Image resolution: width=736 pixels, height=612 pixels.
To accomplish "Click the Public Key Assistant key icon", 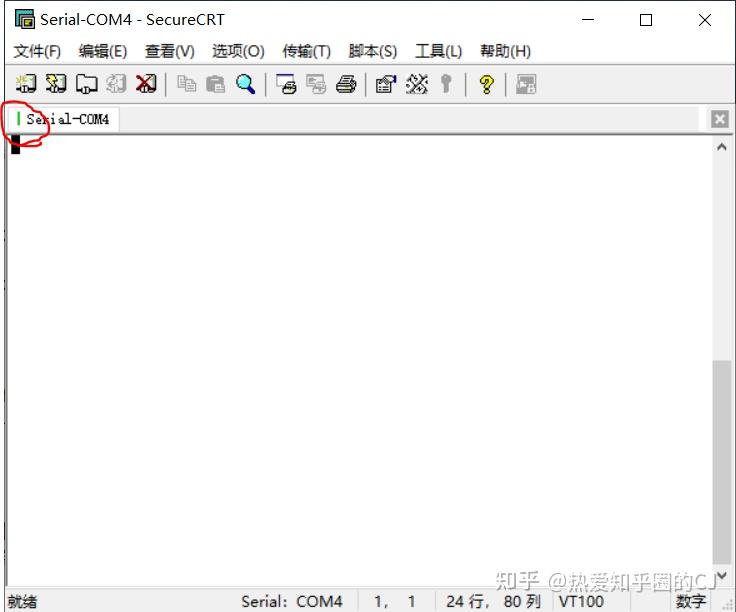I will click(x=446, y=84).
